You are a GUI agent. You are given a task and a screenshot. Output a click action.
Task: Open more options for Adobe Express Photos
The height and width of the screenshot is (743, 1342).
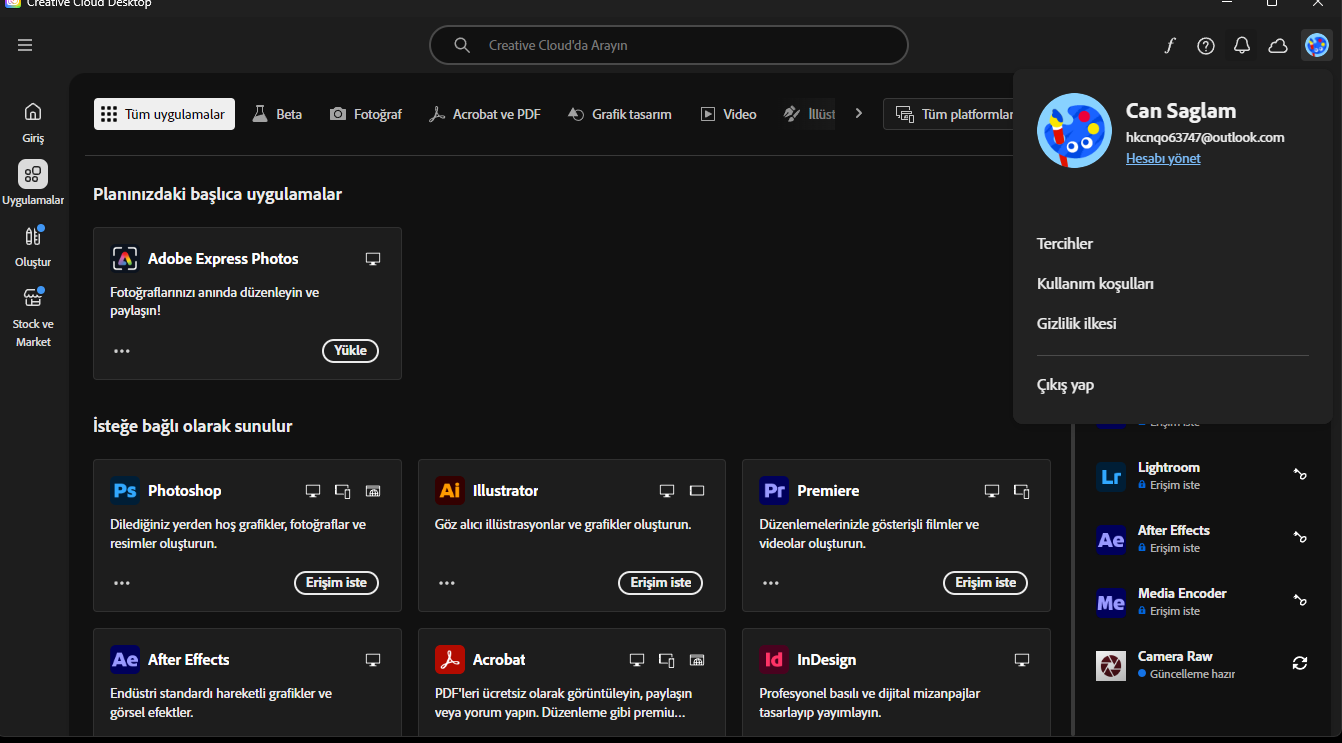click(x=122, y=351)
